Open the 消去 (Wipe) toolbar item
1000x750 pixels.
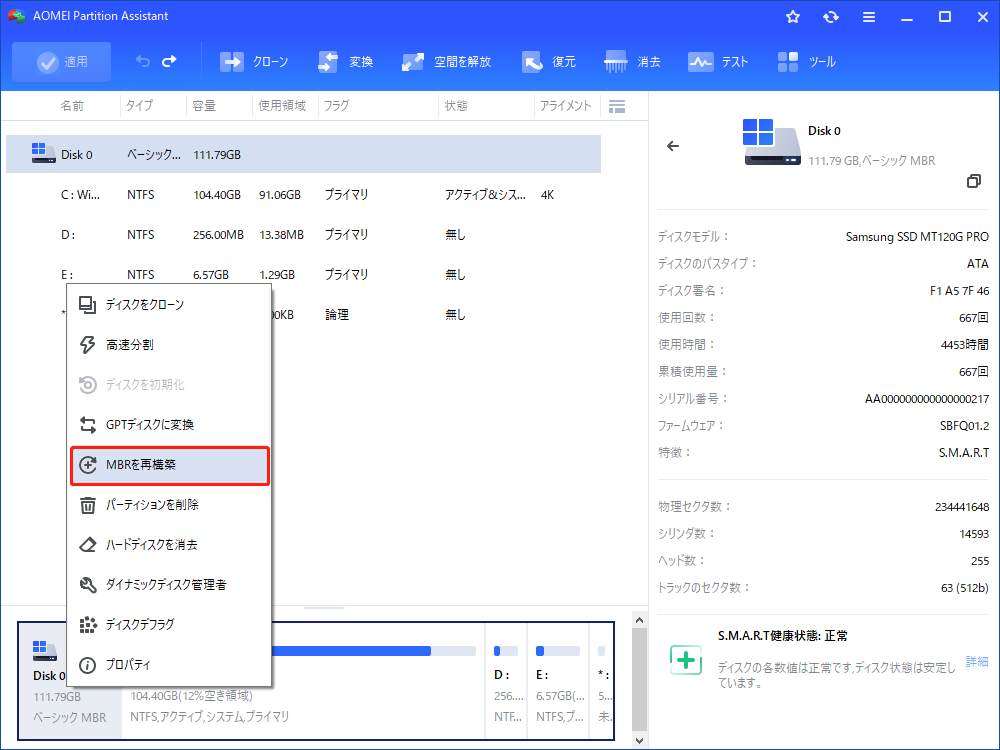[632, 62]
